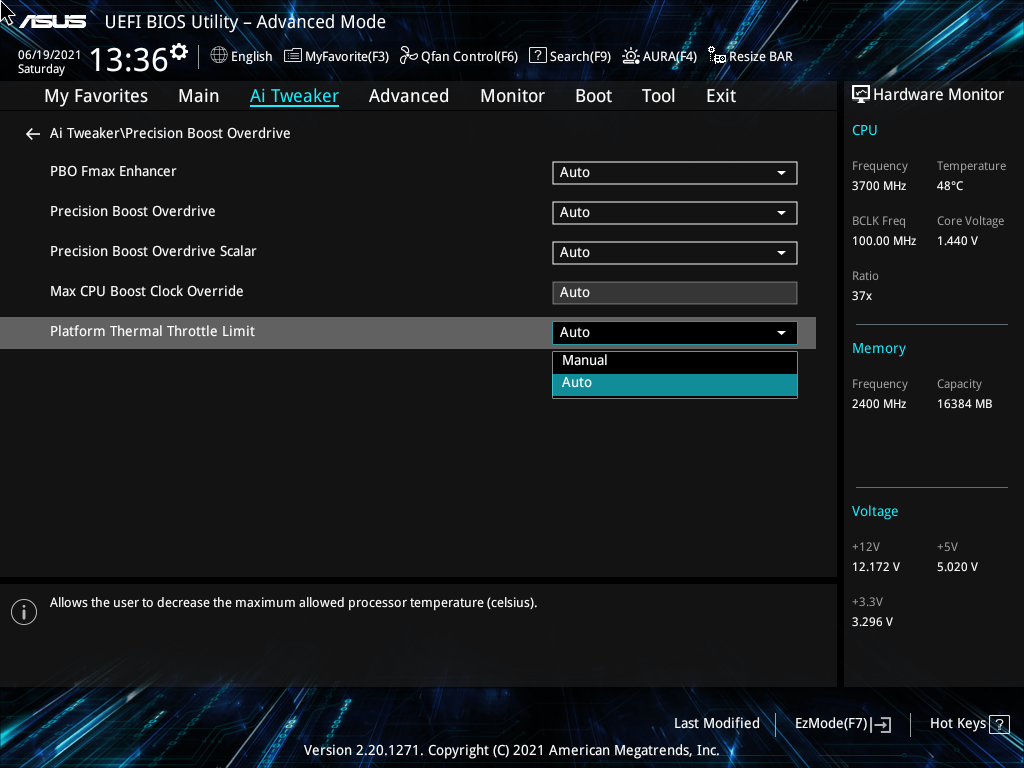Switch to the Boot tab
Screen dimensions: 1024x768
point(593,95)
